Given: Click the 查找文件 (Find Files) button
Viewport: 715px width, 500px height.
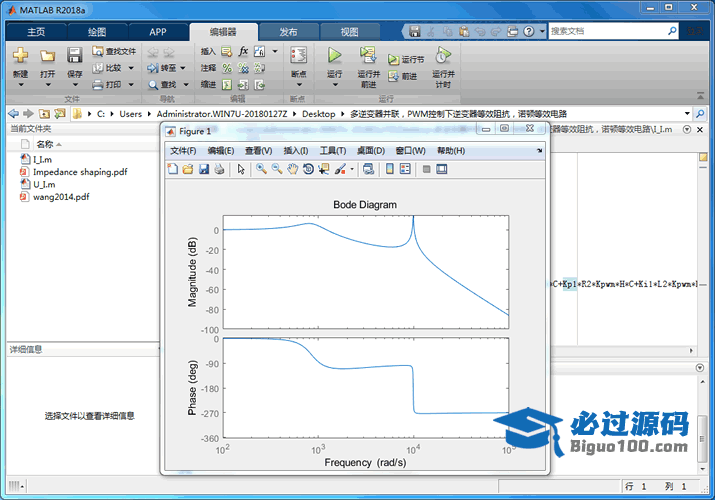Looking at the screenshot, I should (114, 51).
